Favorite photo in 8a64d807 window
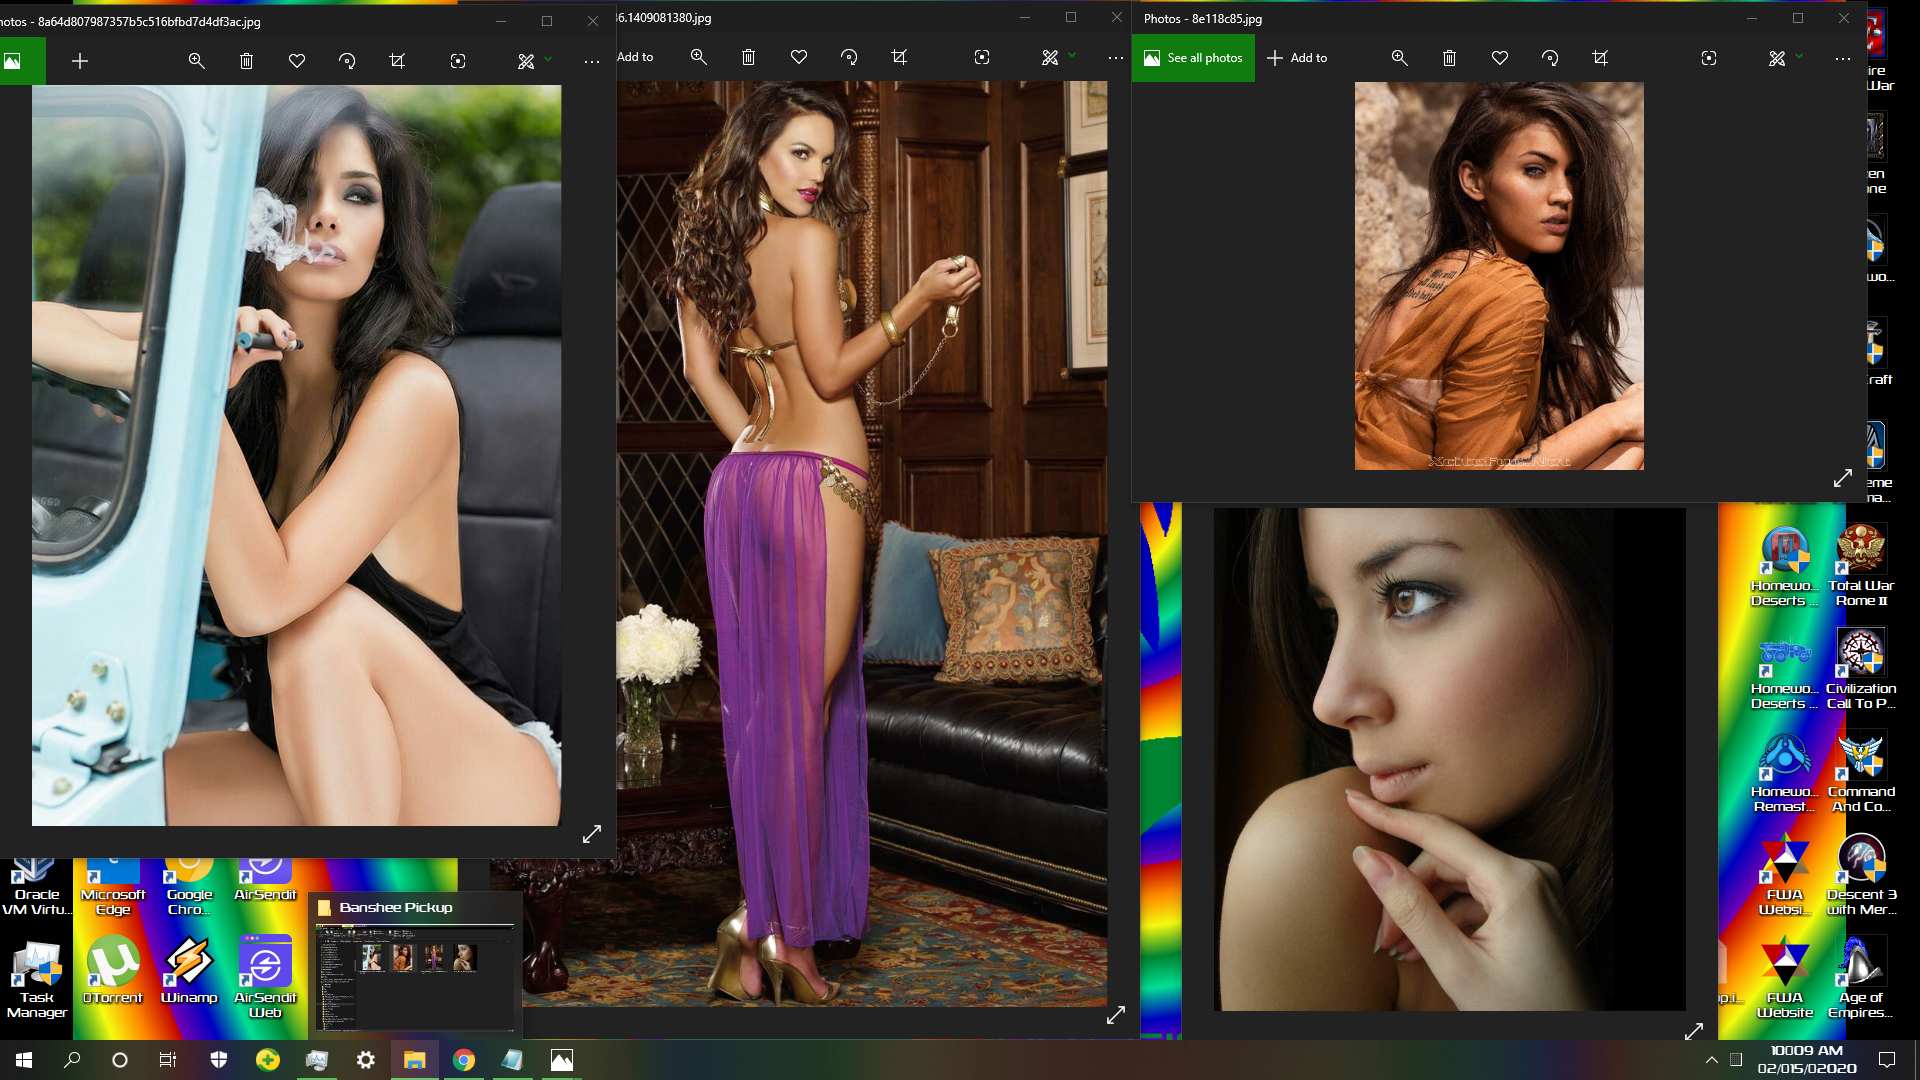The width and height of the screenshot is (1920, 1080). (297, 61)
